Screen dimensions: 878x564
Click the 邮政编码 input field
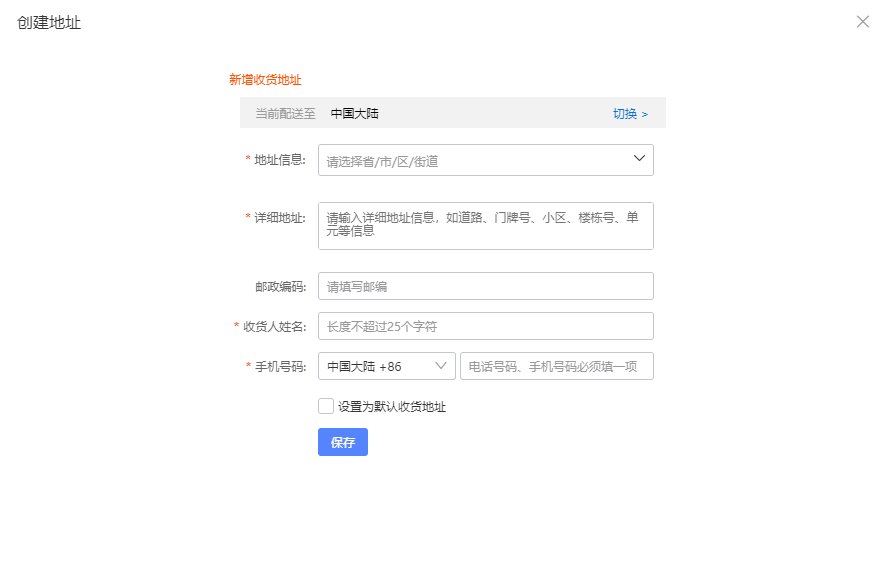[485, 287]
